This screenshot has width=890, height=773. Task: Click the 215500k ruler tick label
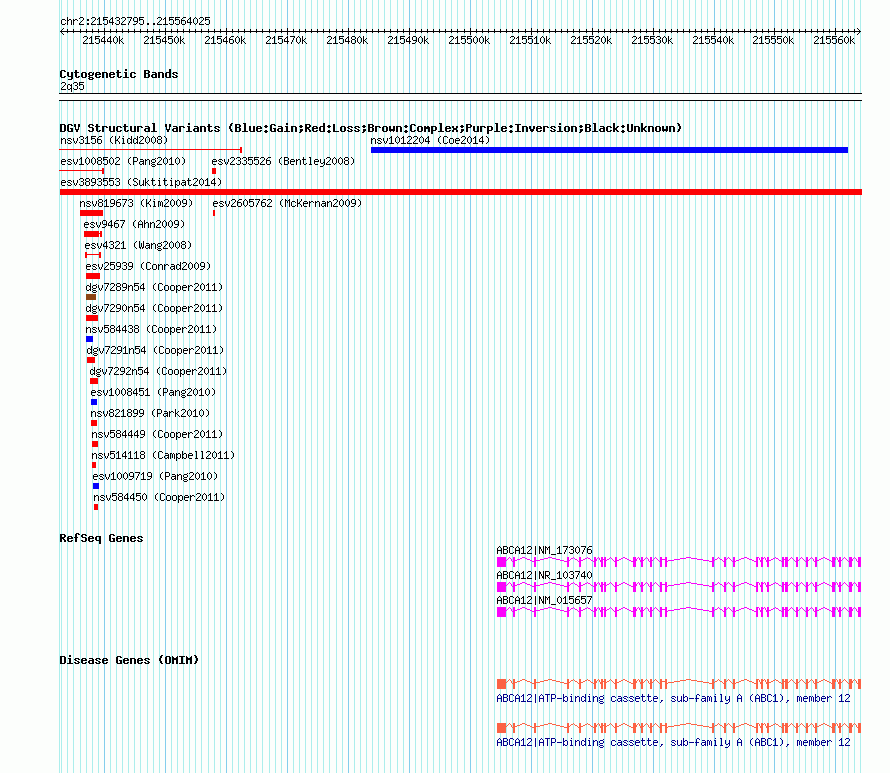[x=469, y=40]
